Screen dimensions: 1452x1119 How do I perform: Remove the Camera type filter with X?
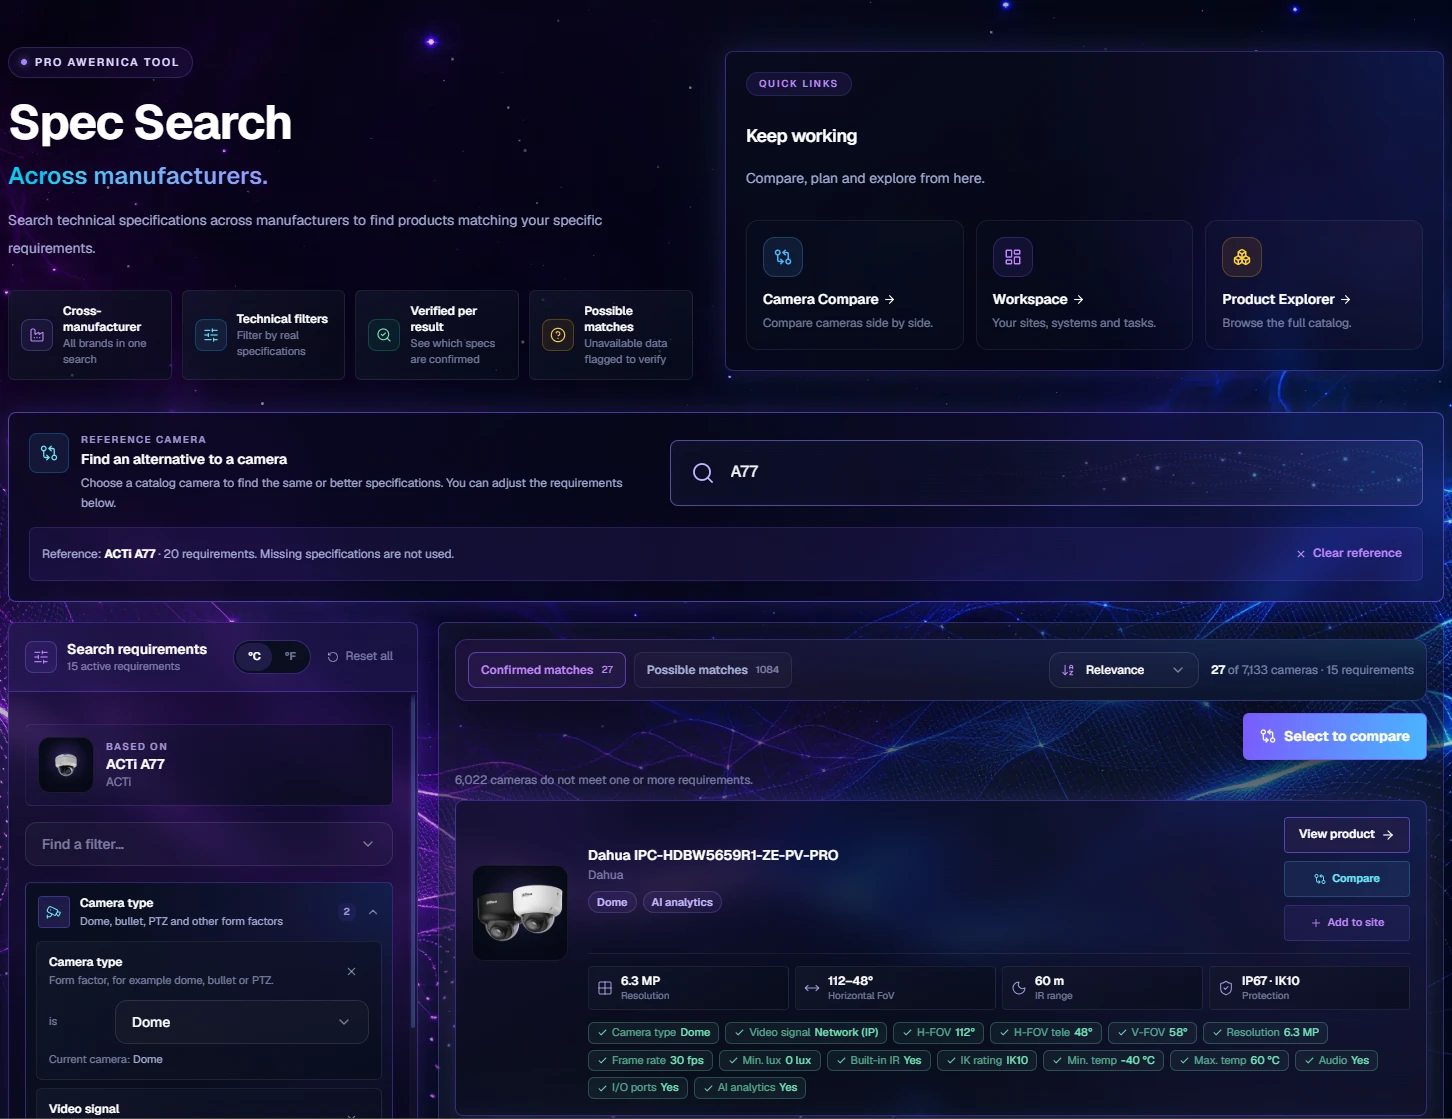pos(351,971)
